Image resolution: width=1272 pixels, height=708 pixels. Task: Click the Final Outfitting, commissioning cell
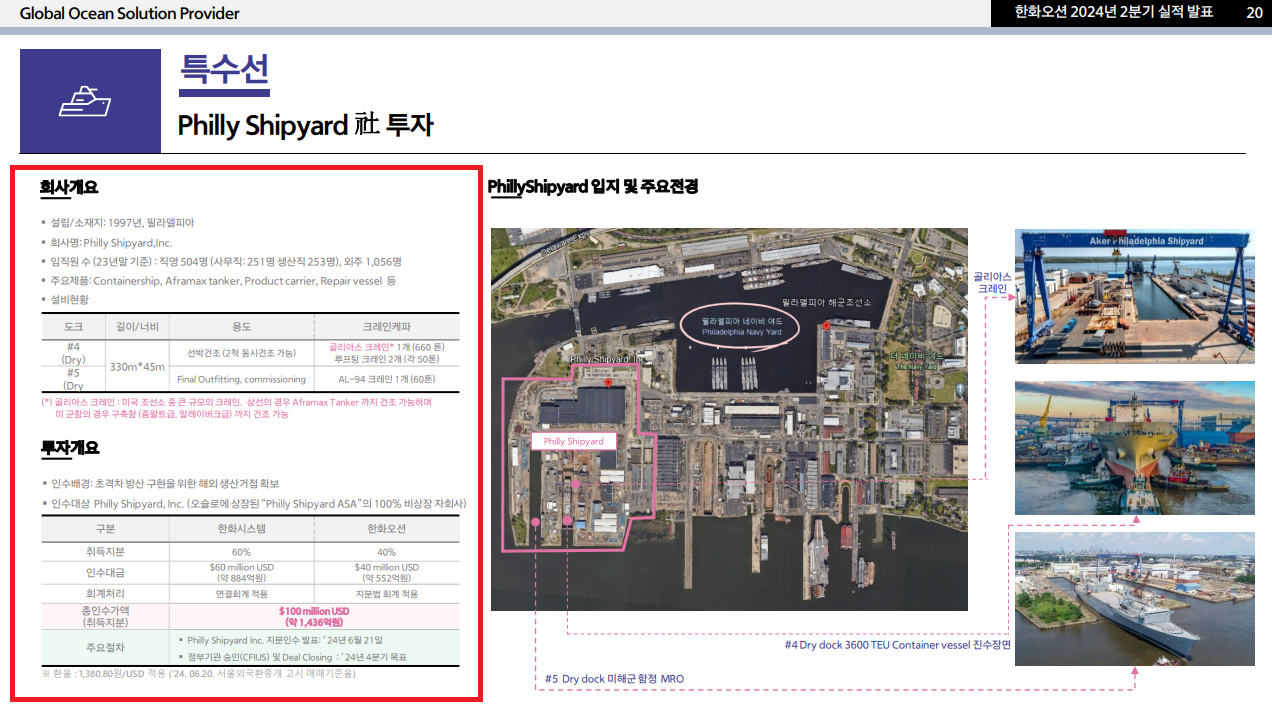[x=242, y=379]
